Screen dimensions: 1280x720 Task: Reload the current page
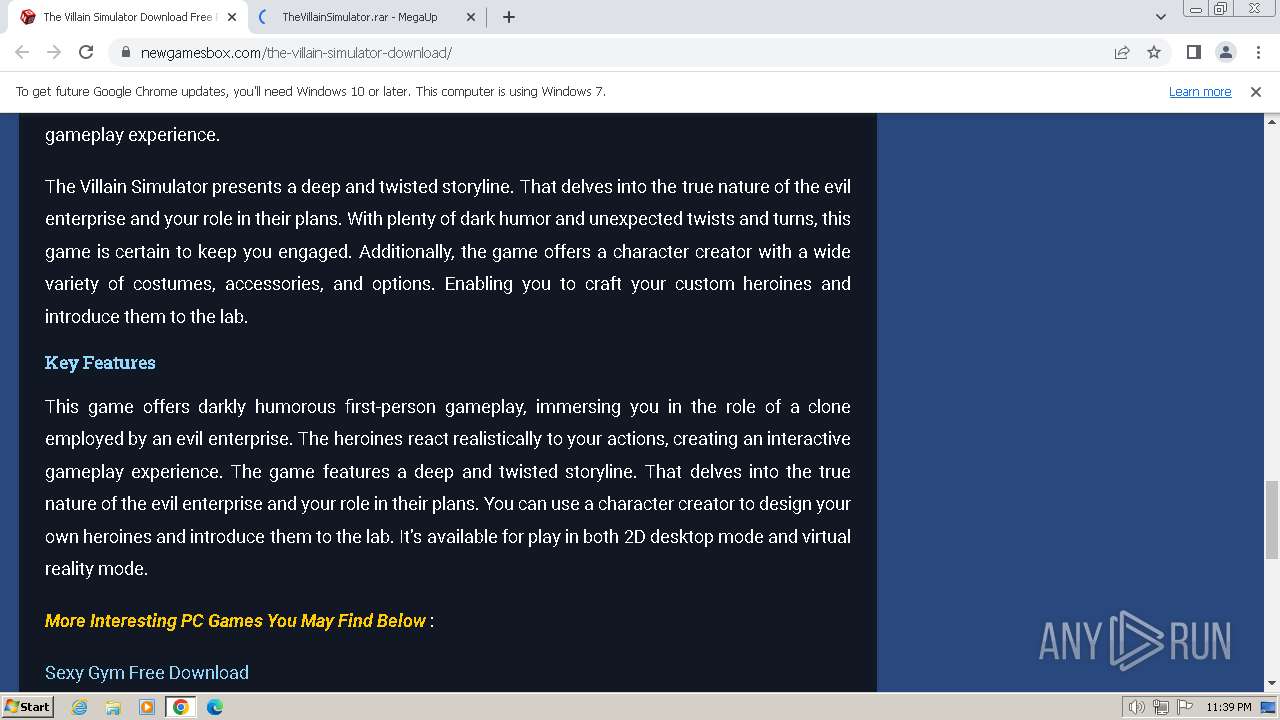tap(86, 52)
